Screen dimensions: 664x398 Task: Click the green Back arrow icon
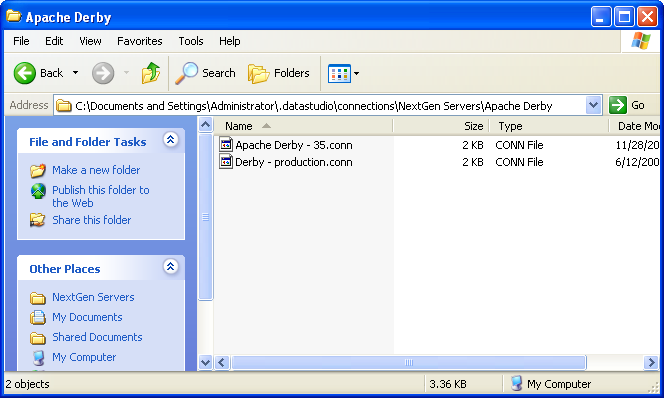[x=25, y=73]
